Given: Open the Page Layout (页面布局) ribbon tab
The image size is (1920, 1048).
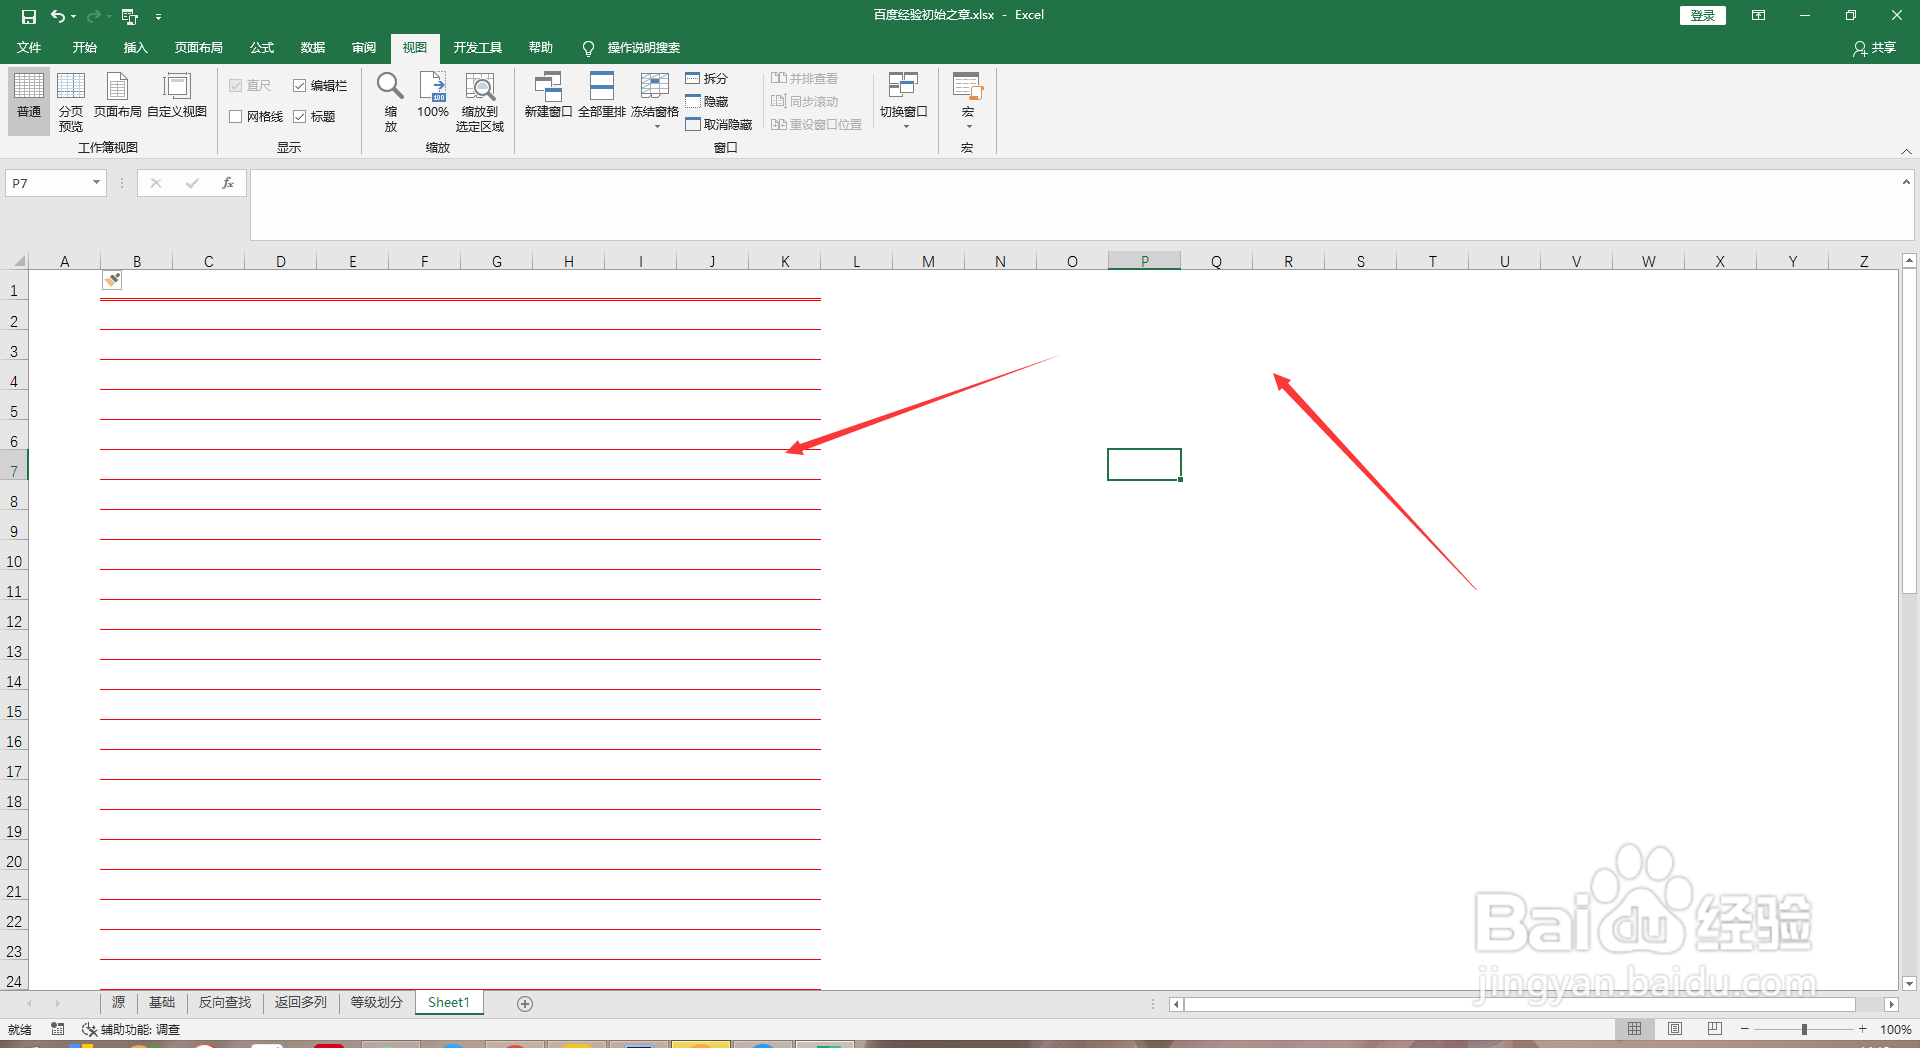Looking at the screenshot, I should point(199,48).
